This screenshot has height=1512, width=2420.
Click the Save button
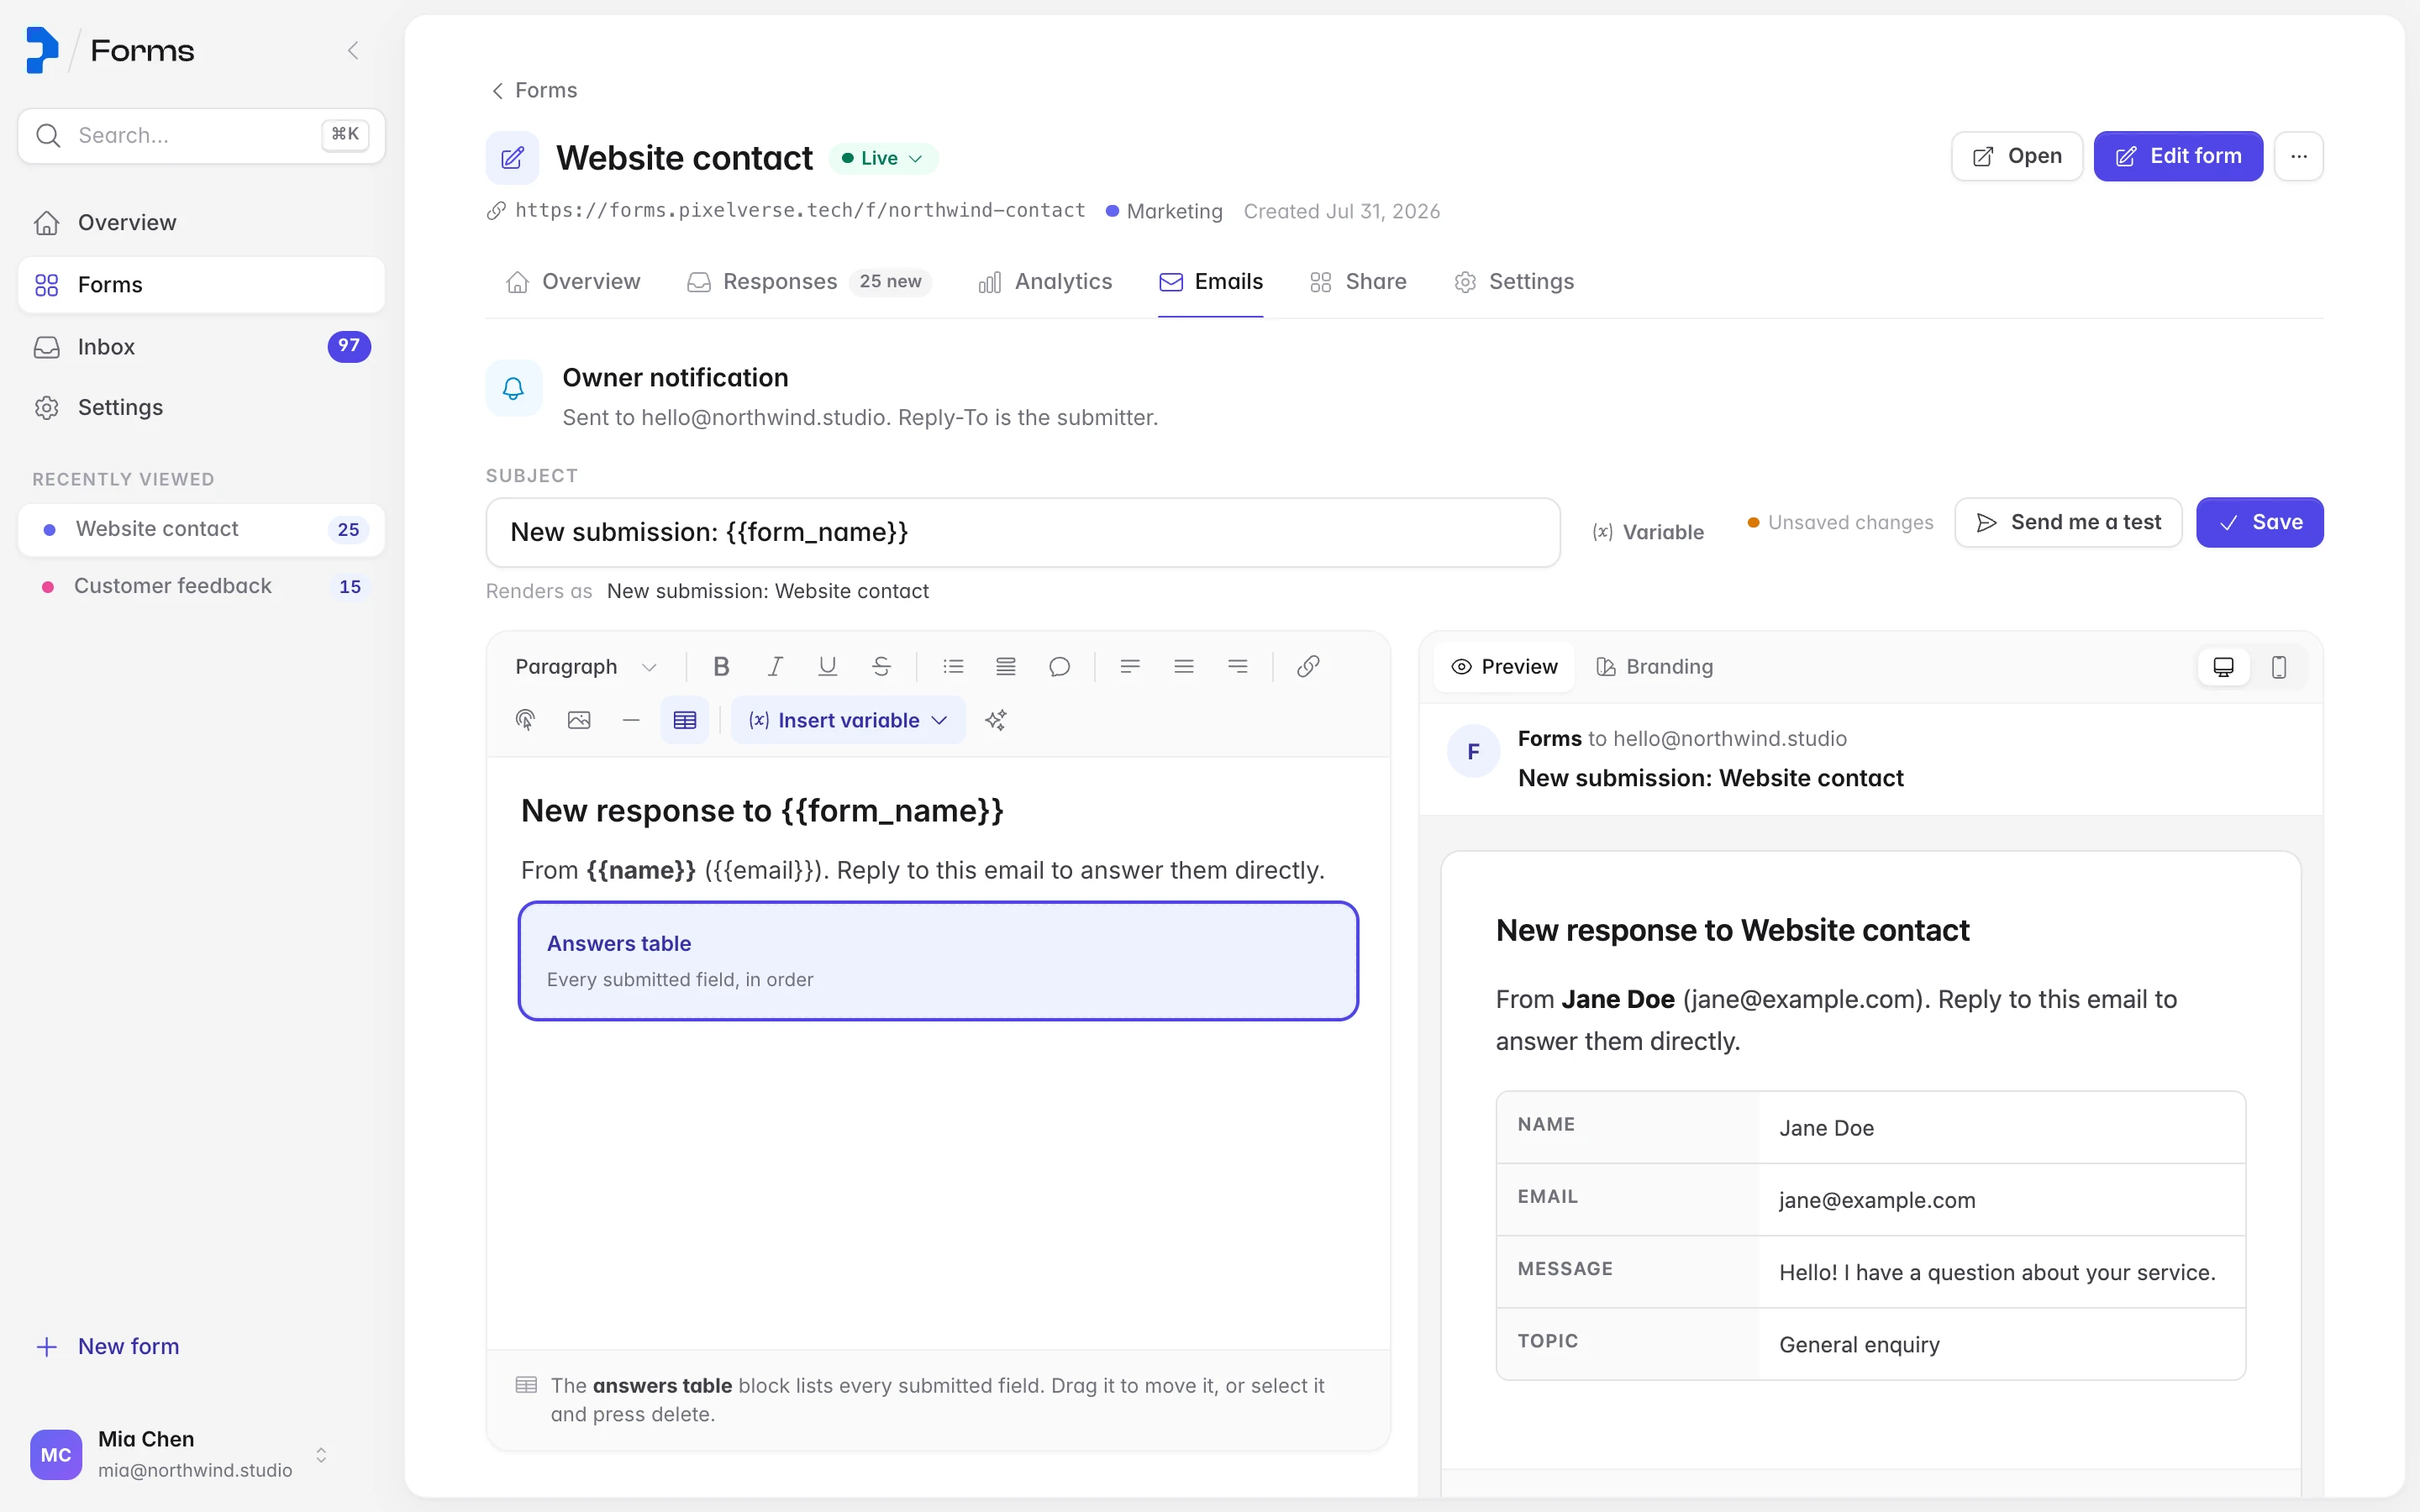(2260, 522)
